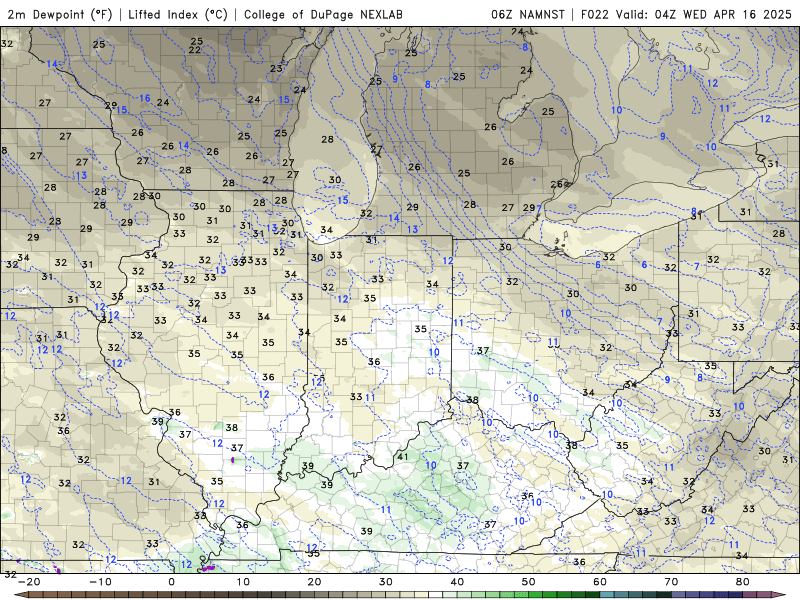Image resolution: width=800 pixels, height=600 pixels.
Task: Click the 50 label on the color scale
Action: 529,582
